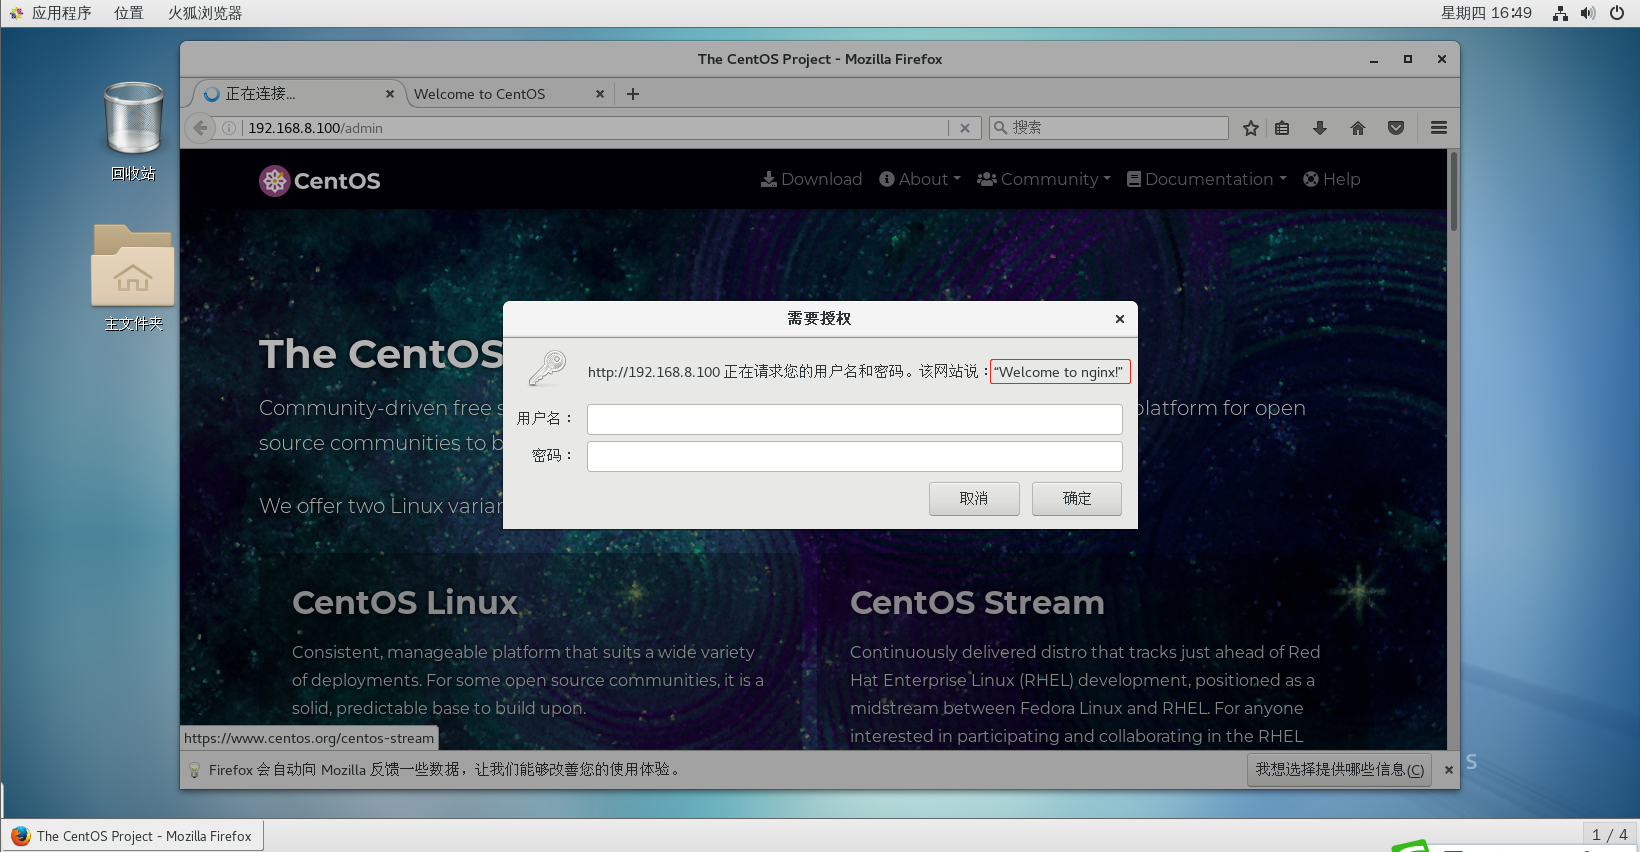Viewport: 1640px width, 852px height.
Task: Click the date and time clock
Action: (x=1486, y=13)
